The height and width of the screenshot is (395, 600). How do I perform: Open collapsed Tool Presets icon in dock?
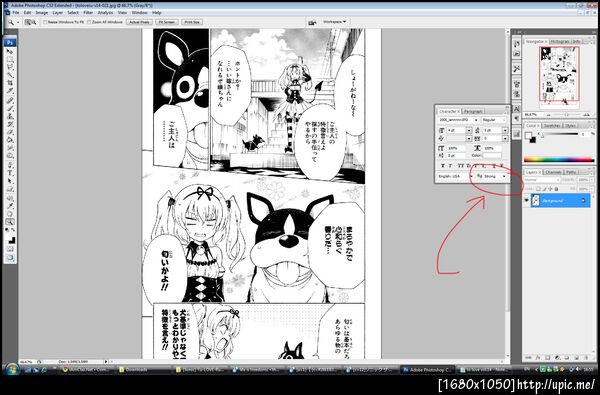point(517,69)
